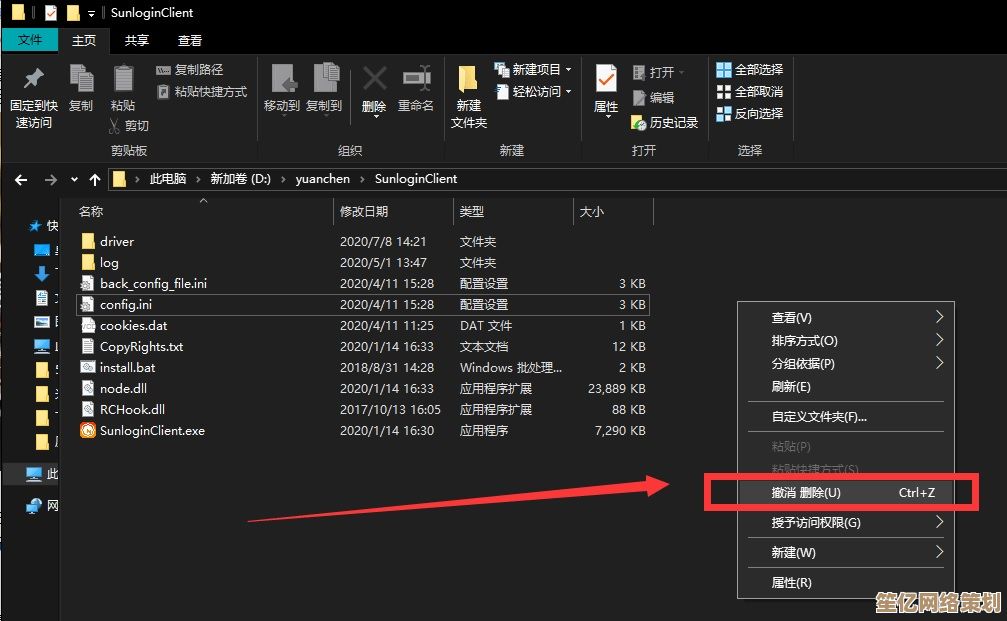Open the recent locations dropdown arrow
Image resolution: width=1007 pixels, height=621 pixels.
74,180
